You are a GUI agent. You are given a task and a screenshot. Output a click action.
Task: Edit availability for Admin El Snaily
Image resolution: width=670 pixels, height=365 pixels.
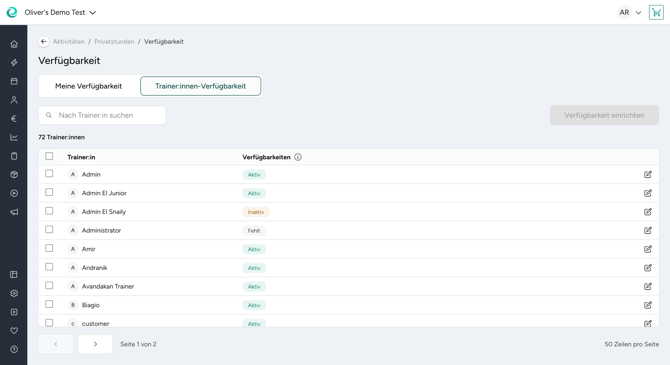648,212
